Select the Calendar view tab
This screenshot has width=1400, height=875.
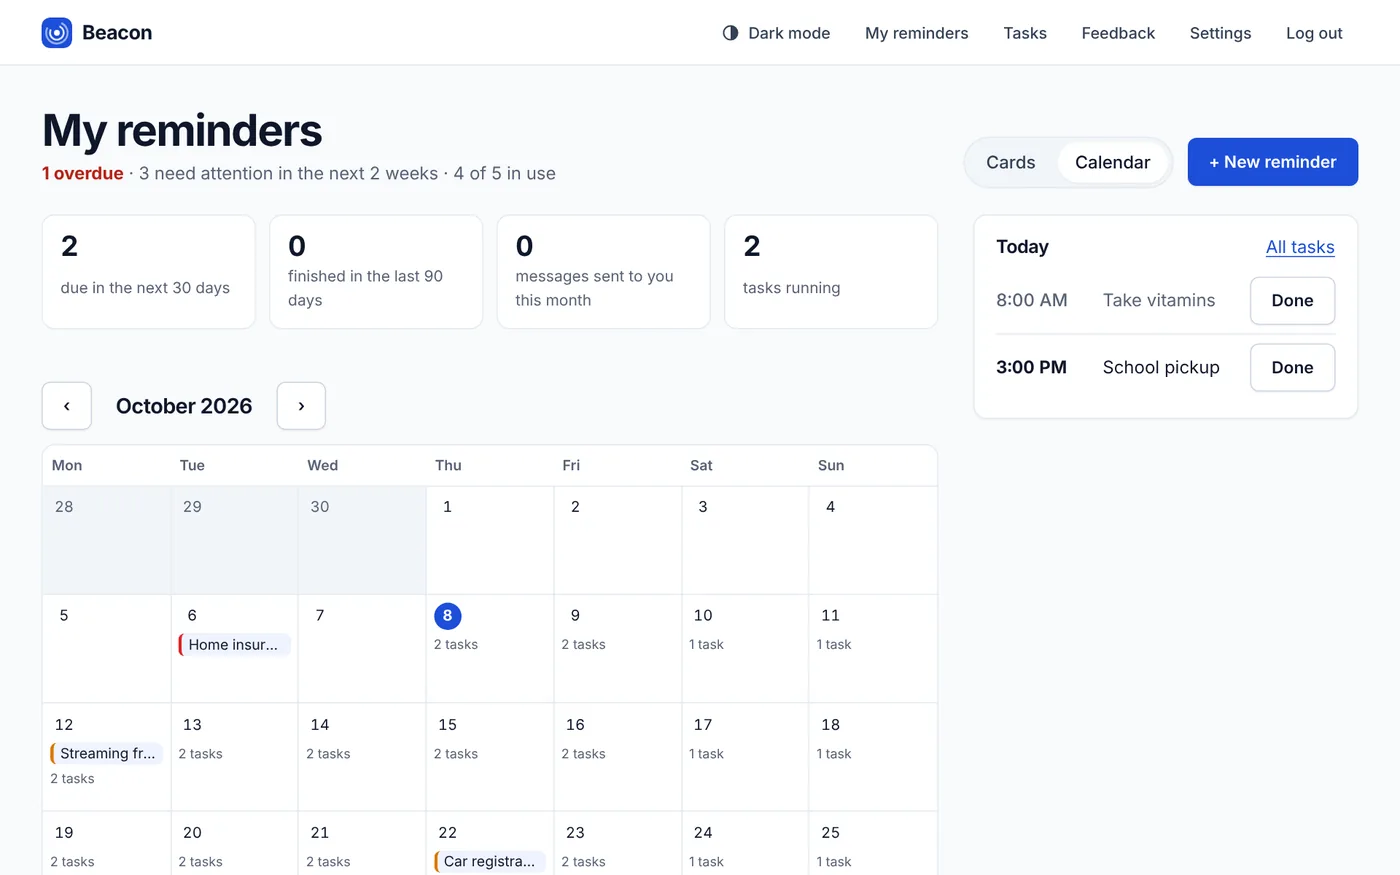pyautogui.click(x=1112, y=162)
